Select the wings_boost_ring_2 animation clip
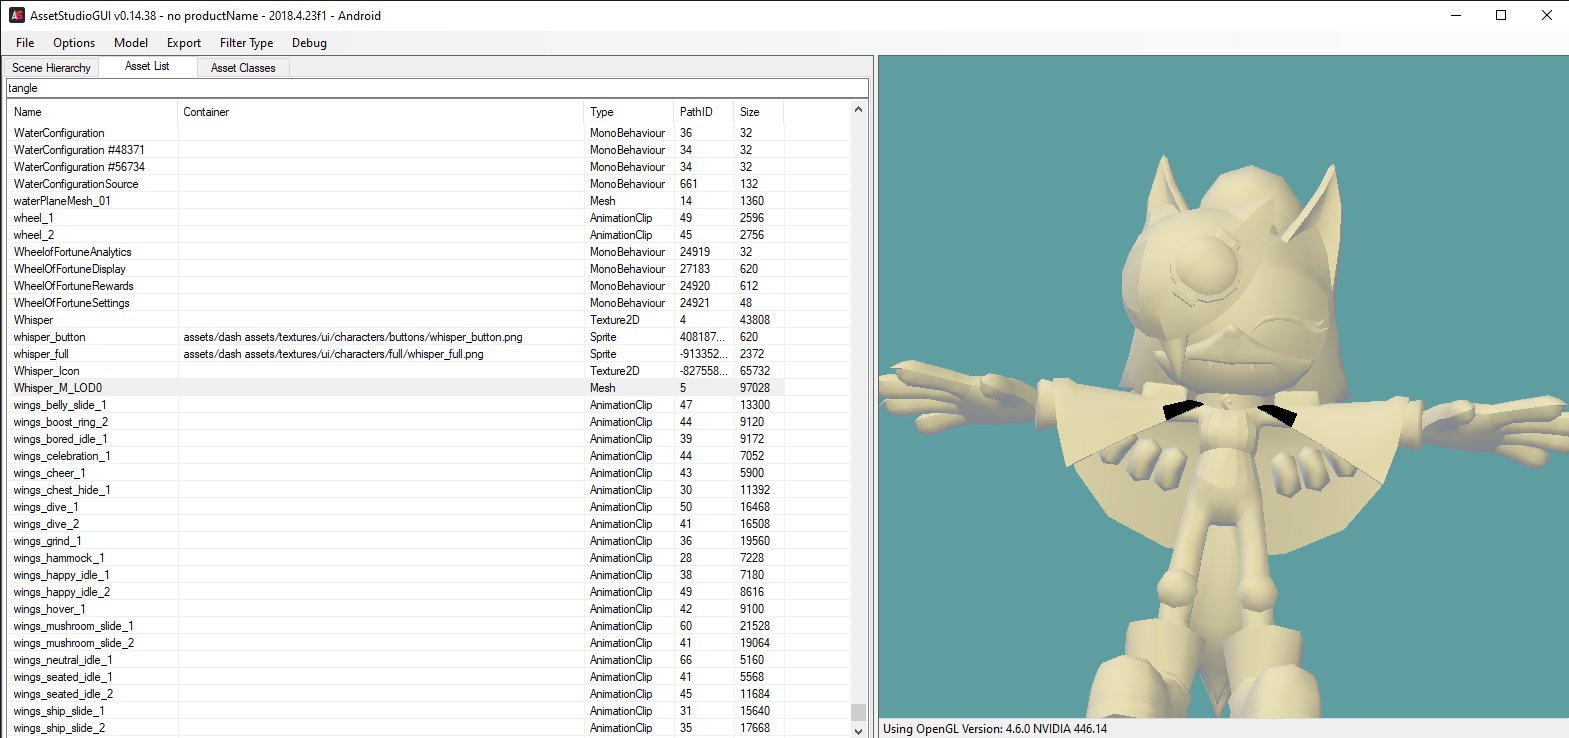Viewport: 1569px width, 738px height. 430,422
